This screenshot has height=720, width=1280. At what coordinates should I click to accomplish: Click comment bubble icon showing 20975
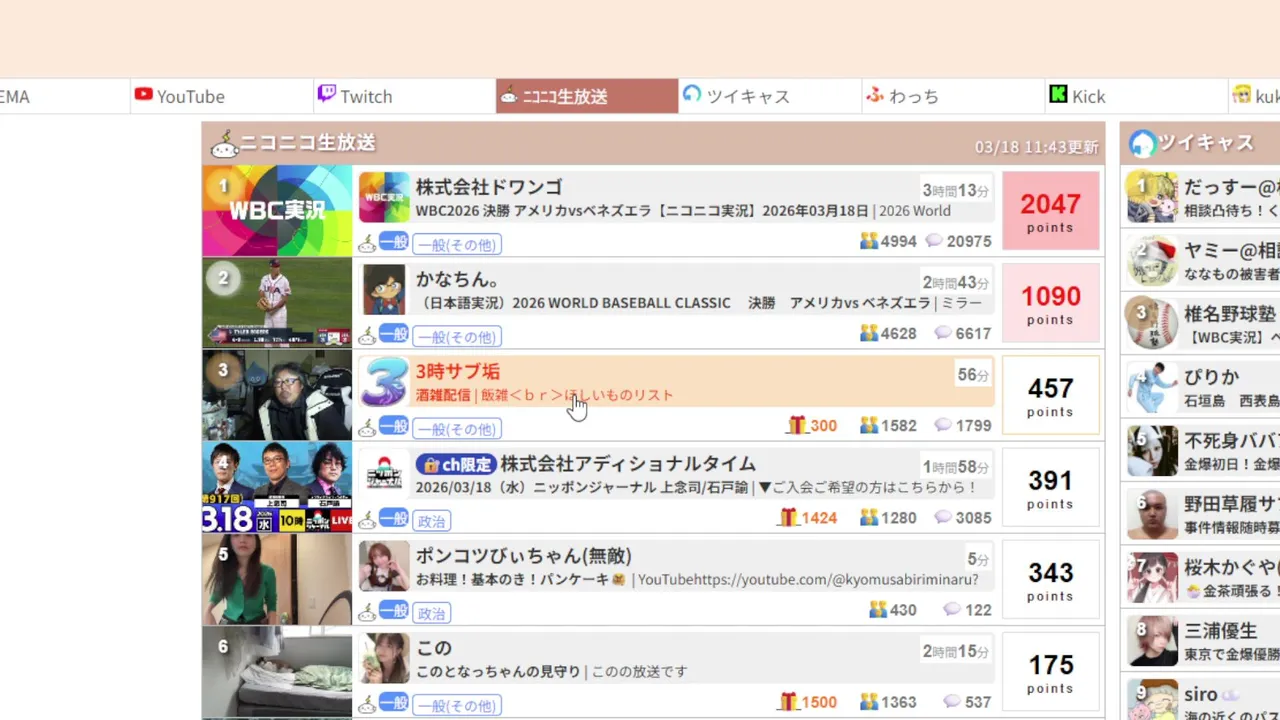pyautogui.click(x=934, y=241)
